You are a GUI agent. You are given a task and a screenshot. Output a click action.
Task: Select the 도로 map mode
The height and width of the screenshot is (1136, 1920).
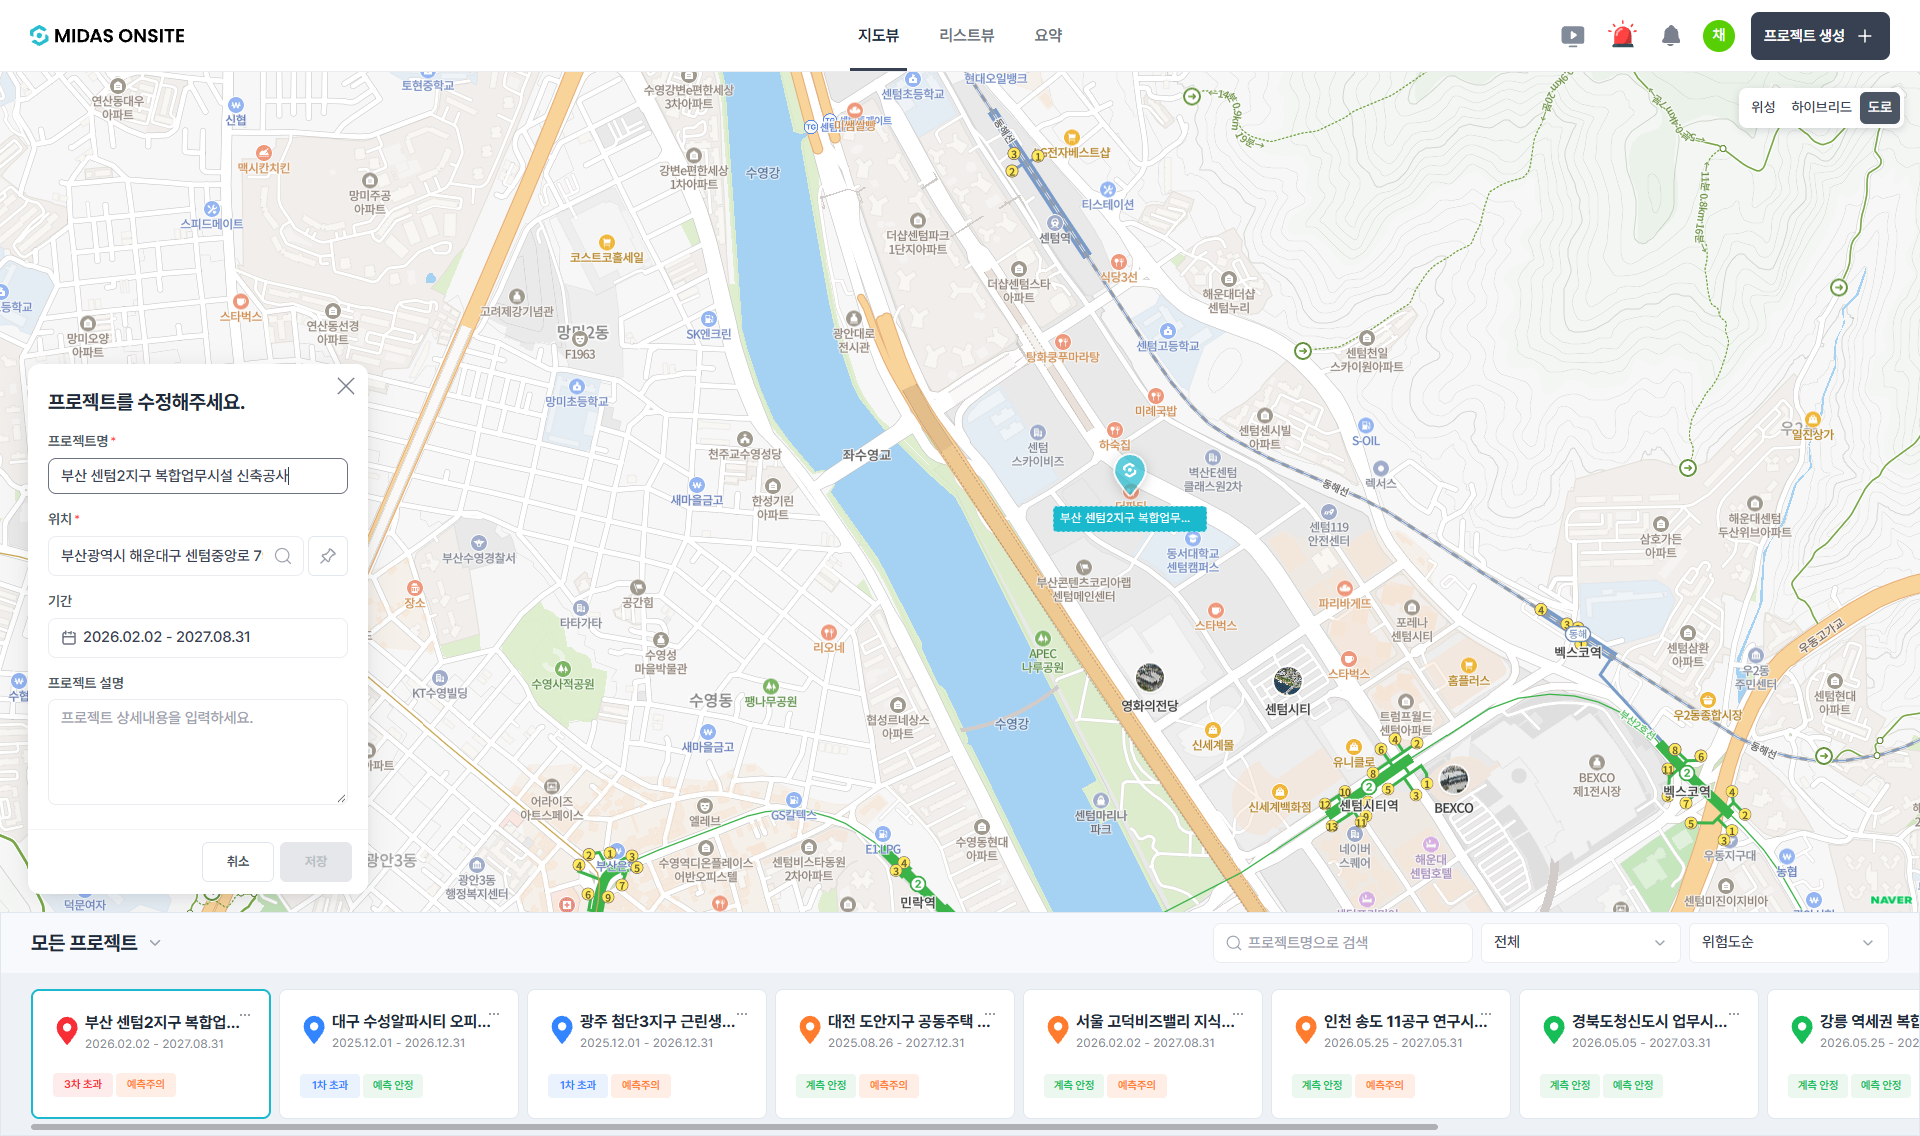tap(1880, 107)
